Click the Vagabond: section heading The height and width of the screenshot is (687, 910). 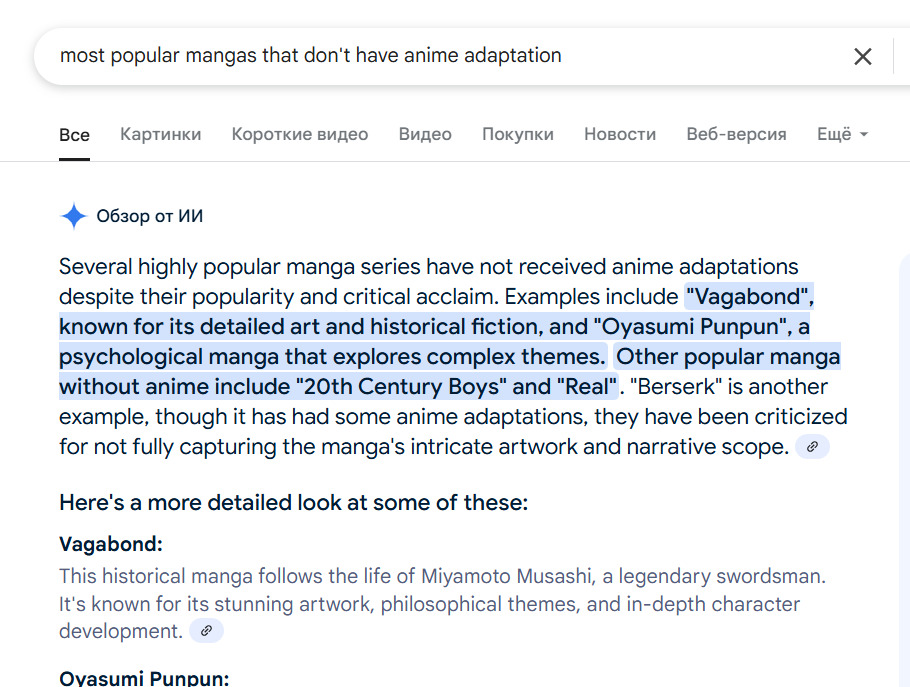110,544
